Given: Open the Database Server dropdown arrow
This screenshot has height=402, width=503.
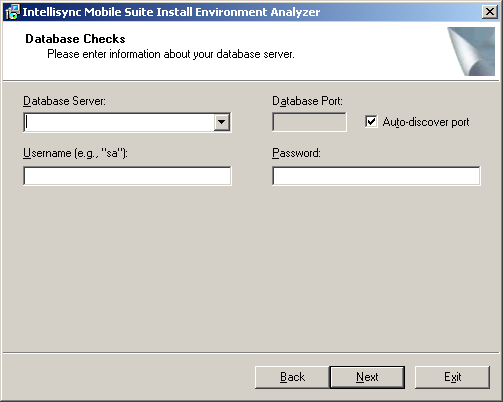Looking at the screenshot, I should (222, 122).
